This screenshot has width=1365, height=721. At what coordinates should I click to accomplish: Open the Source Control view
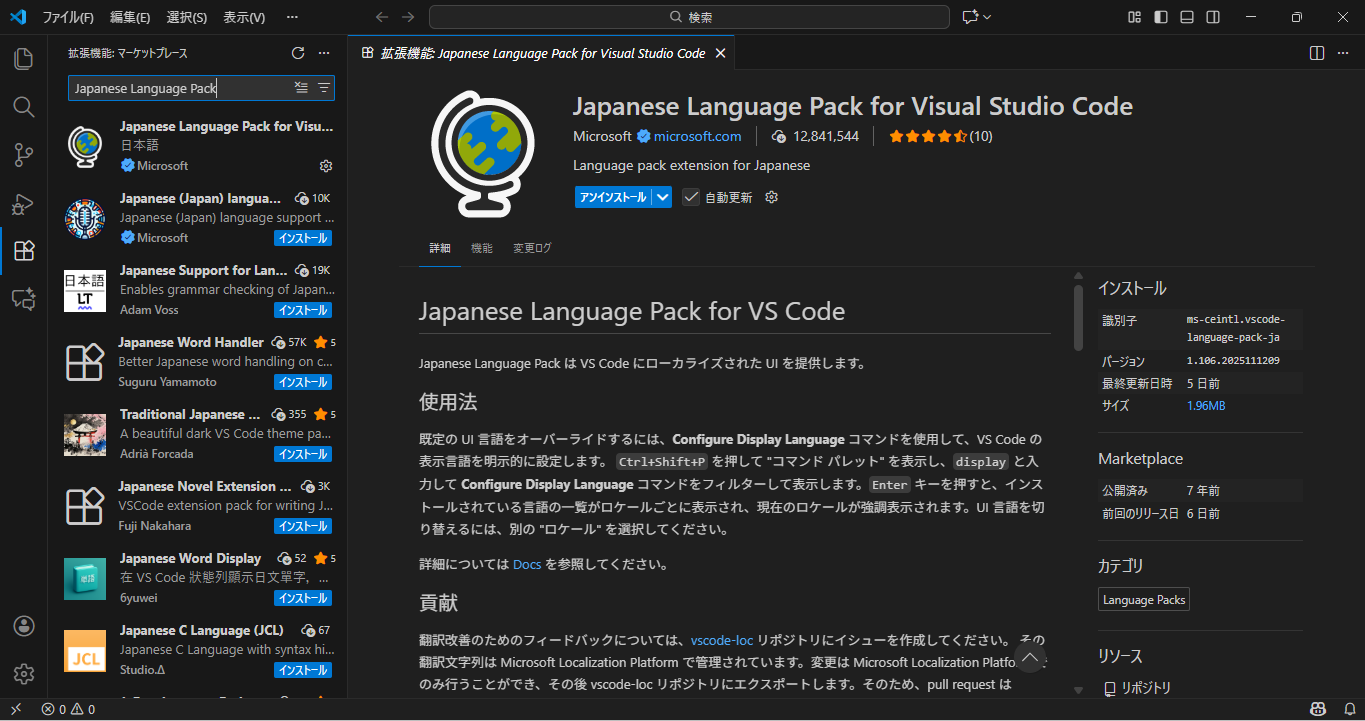tap(23, 154)
